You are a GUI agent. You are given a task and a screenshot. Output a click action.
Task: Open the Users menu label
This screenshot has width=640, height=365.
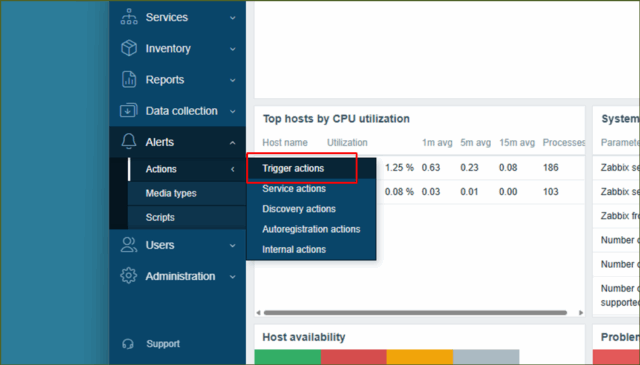pyautogui.click(x=160, y=245)
